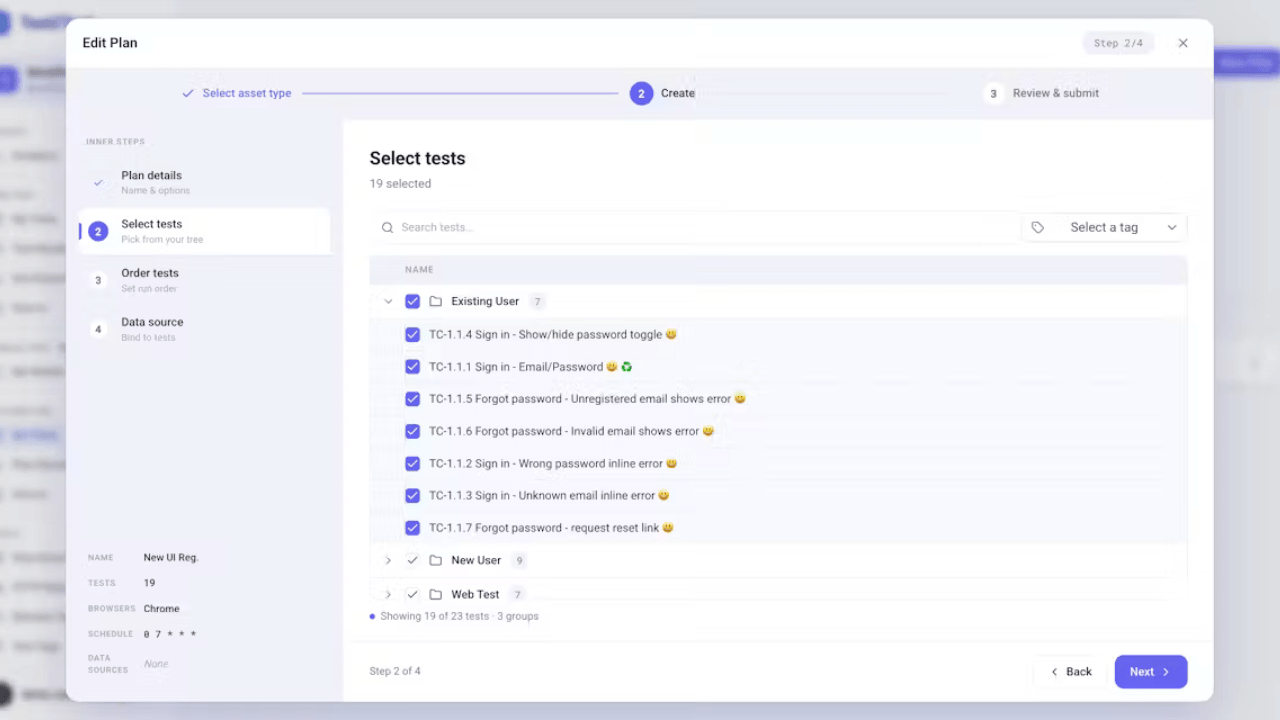Open the Order tests inner step

tap(204, 280)
